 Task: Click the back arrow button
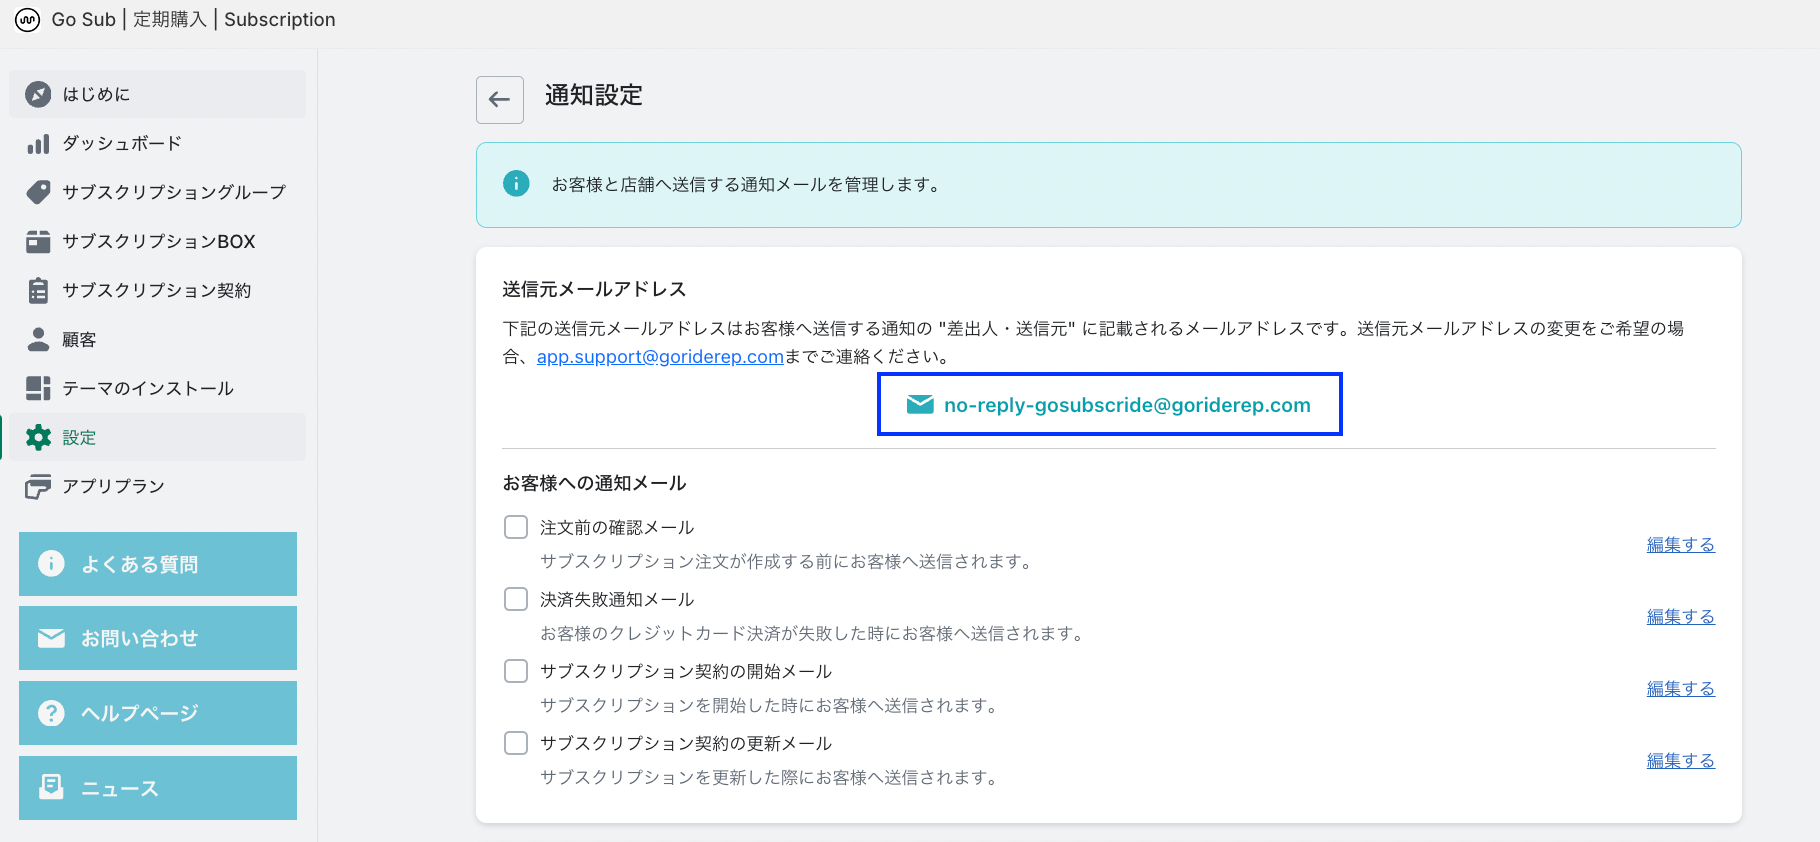[x=499, y=100]
